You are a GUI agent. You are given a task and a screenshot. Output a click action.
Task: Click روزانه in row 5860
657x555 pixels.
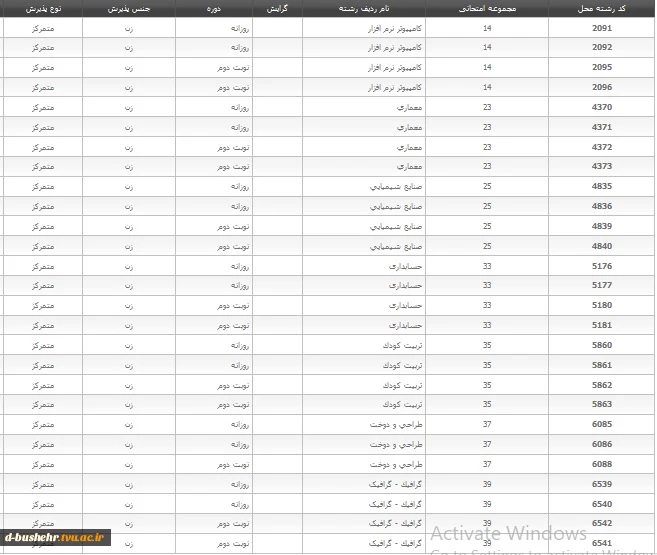pos(240,346)
